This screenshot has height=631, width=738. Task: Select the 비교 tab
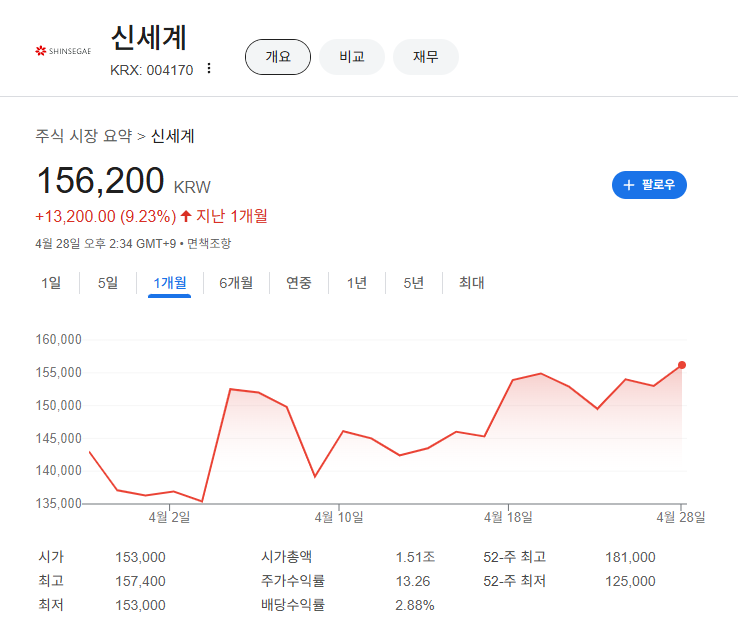[352, 57]
